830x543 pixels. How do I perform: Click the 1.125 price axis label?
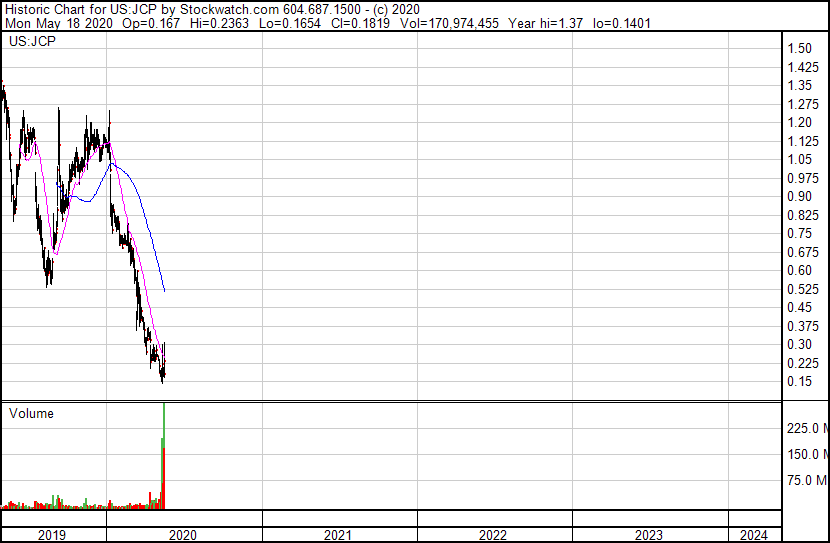point(803,141)
